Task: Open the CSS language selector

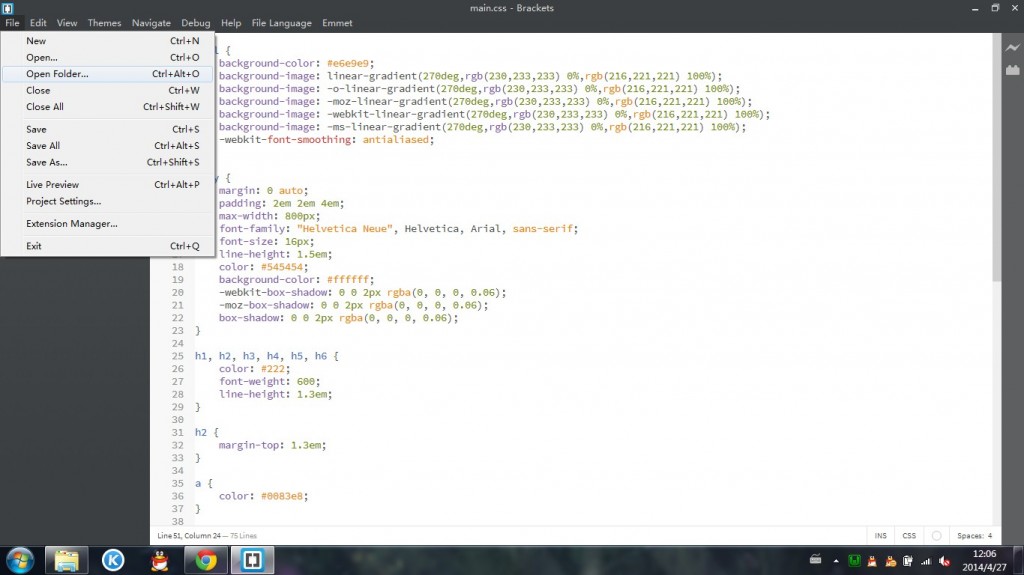Action: [x=909, y=536]
